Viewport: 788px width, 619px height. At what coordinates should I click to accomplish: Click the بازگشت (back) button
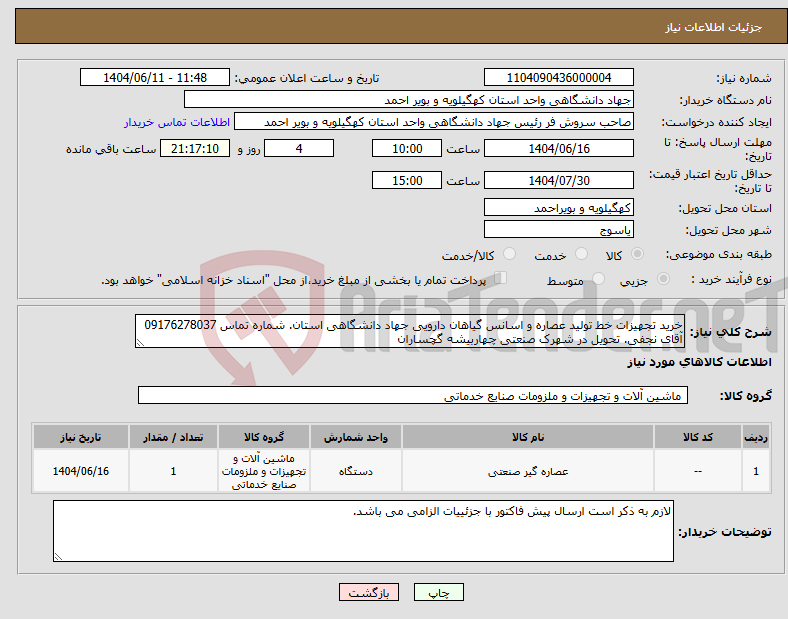coord(369,592)
